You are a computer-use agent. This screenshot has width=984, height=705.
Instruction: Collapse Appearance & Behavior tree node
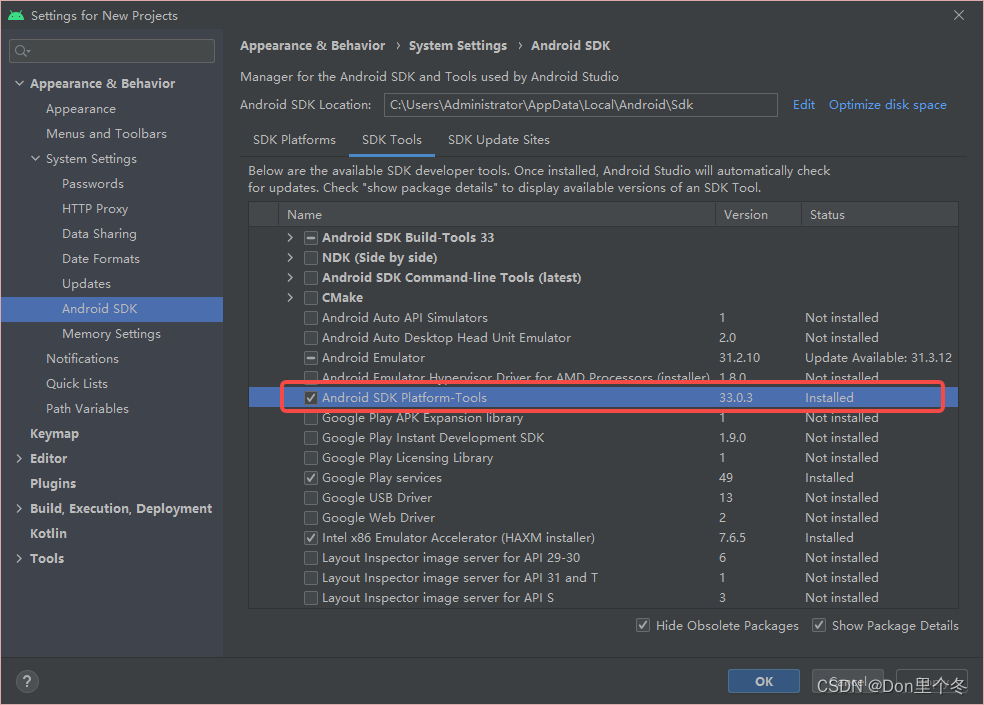[x=19, y=83]
